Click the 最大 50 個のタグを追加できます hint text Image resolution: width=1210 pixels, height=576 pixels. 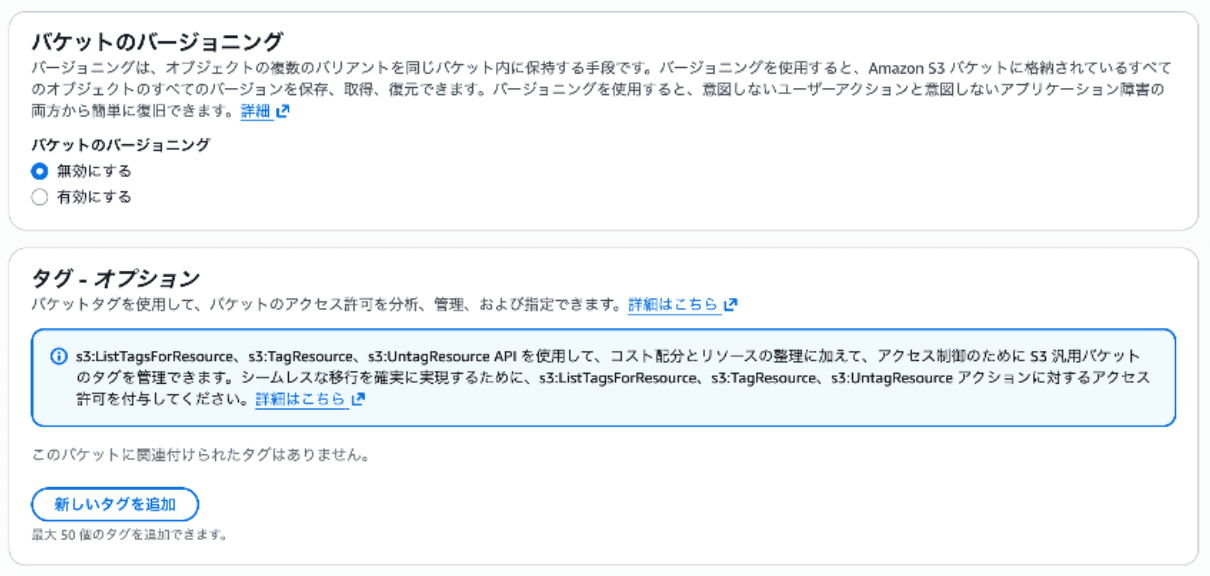[x=129, y=535]
